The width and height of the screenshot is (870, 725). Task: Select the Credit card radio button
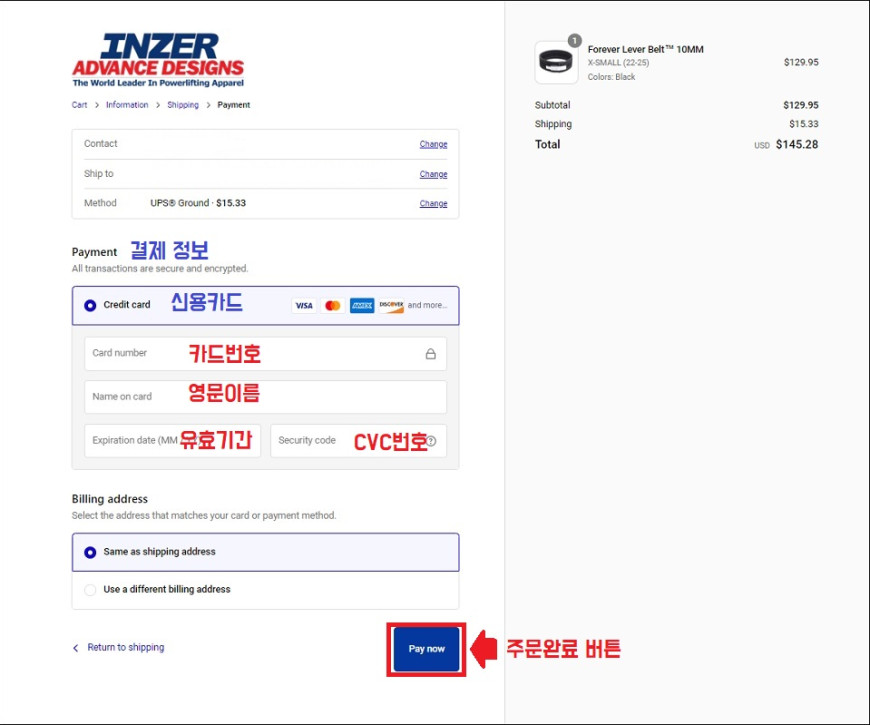[x=90, y=306]
